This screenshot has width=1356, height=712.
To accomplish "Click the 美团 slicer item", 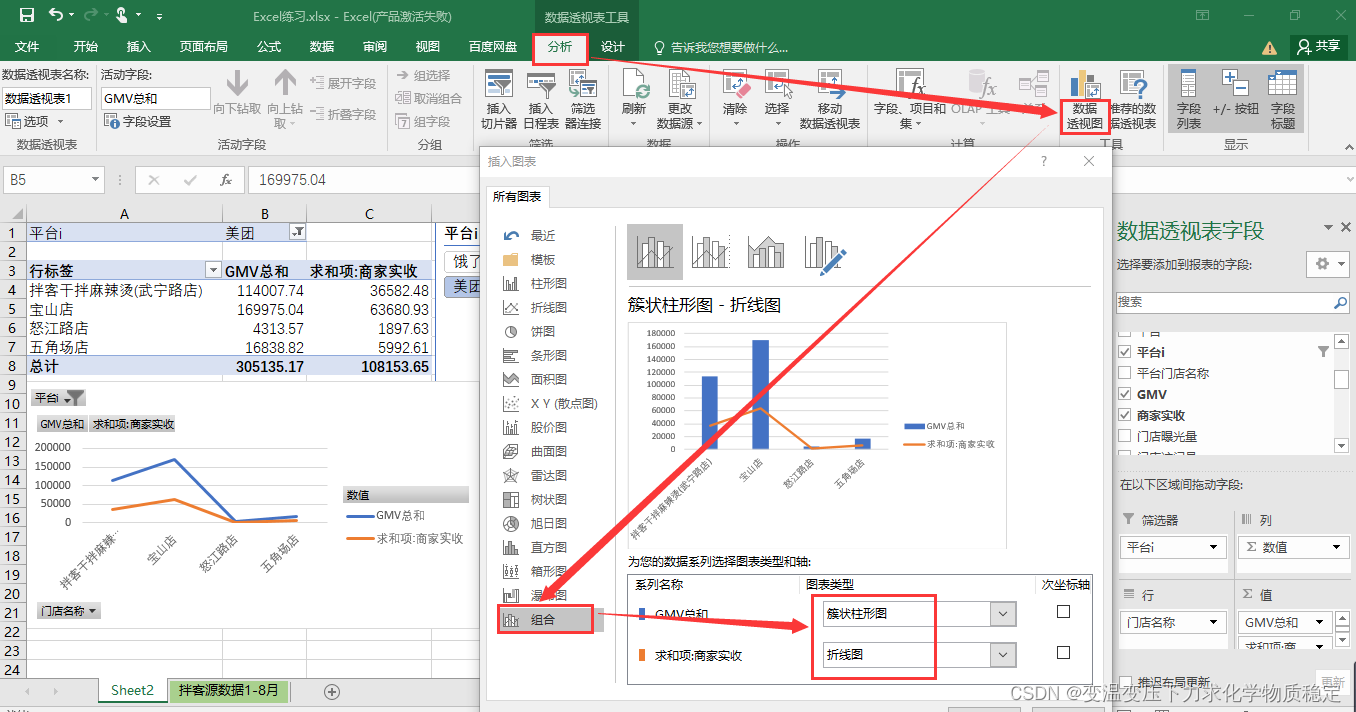I will (x=462, y=286).
